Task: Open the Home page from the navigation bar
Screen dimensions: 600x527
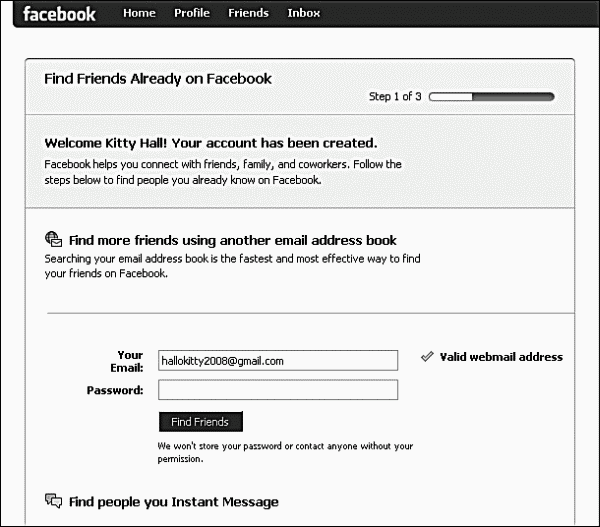Action: (139, 14)
